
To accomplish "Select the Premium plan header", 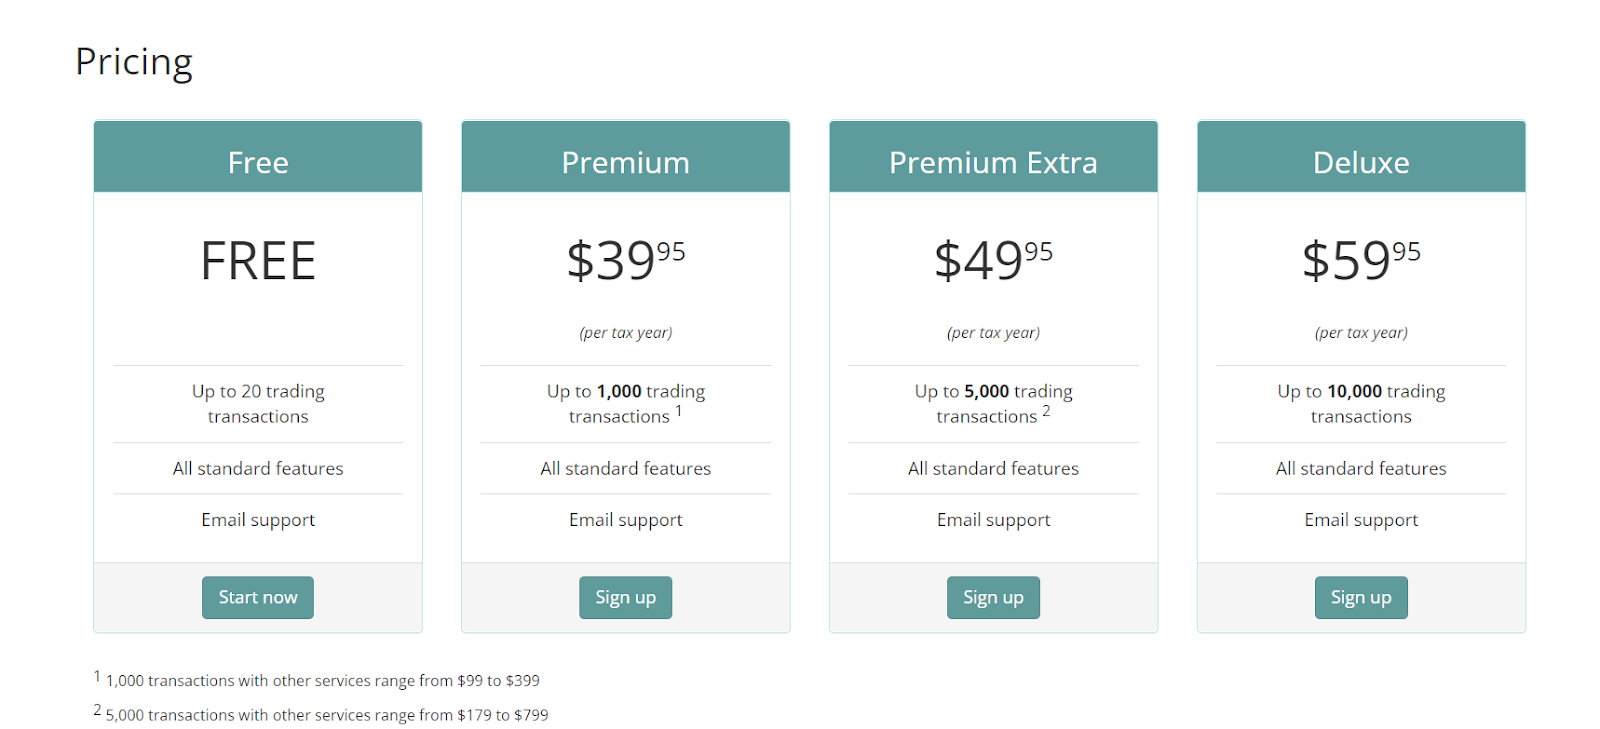I will [x=625, y=162].
